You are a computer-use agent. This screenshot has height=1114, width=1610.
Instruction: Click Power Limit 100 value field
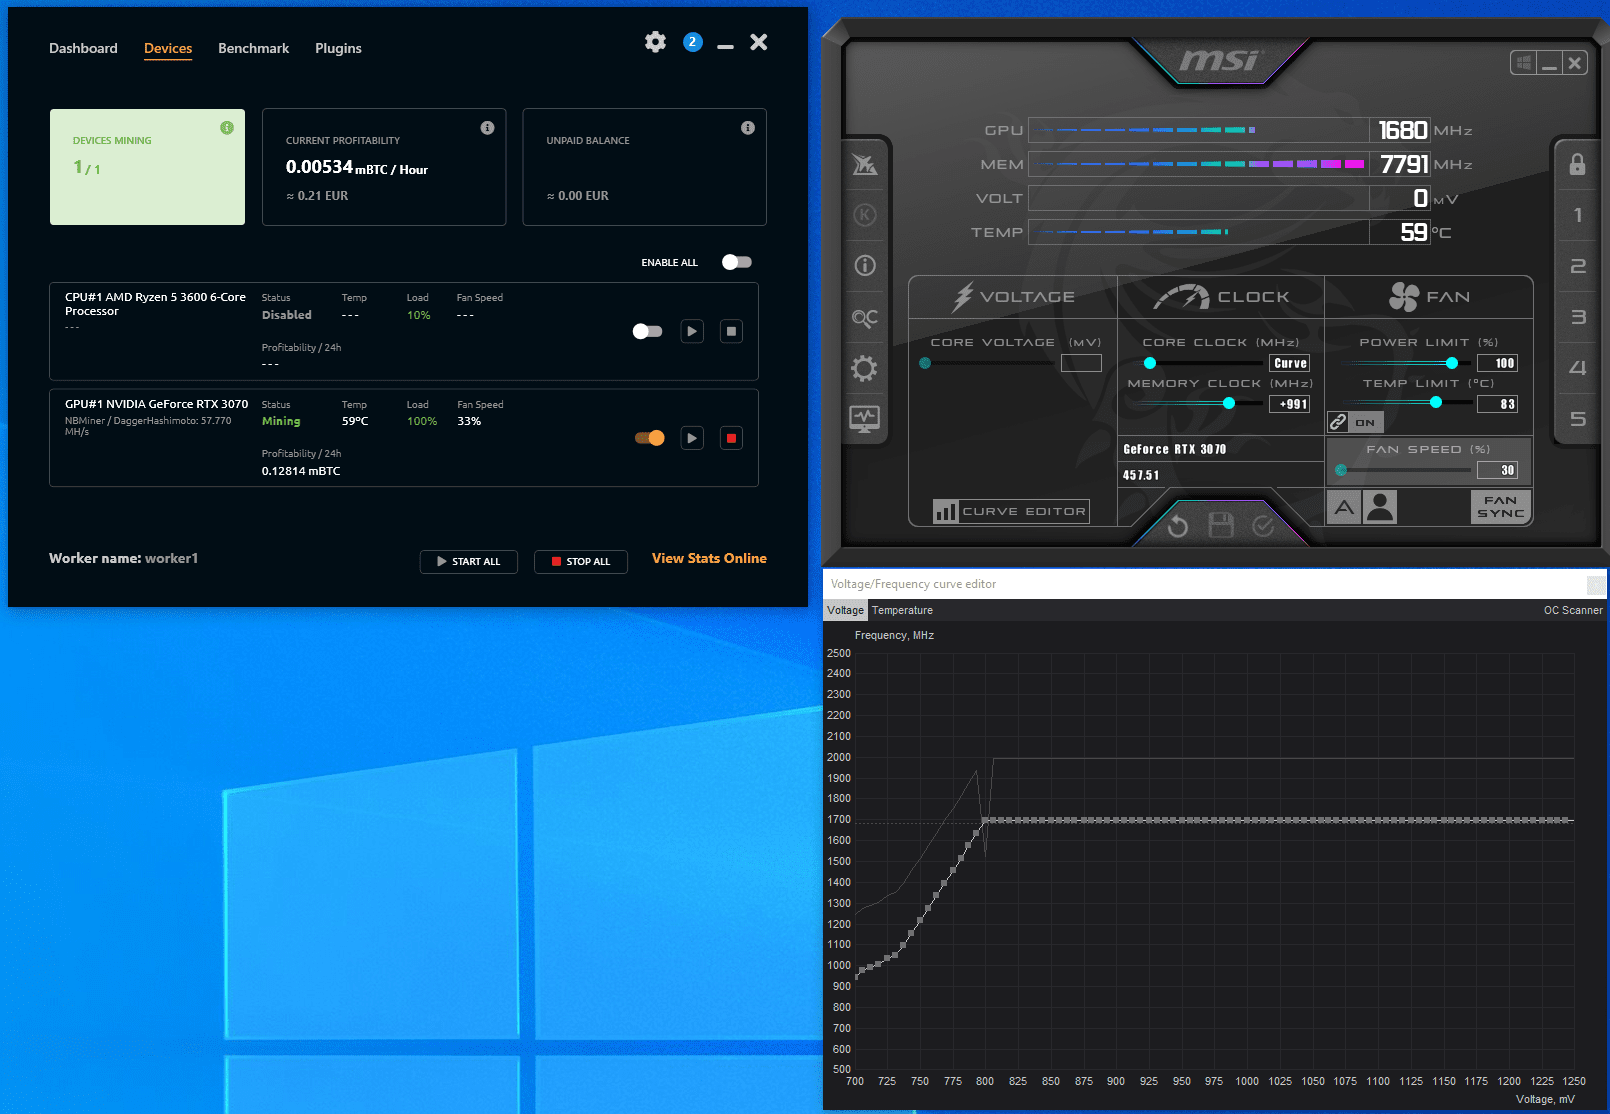click(x=1498, y=363)
